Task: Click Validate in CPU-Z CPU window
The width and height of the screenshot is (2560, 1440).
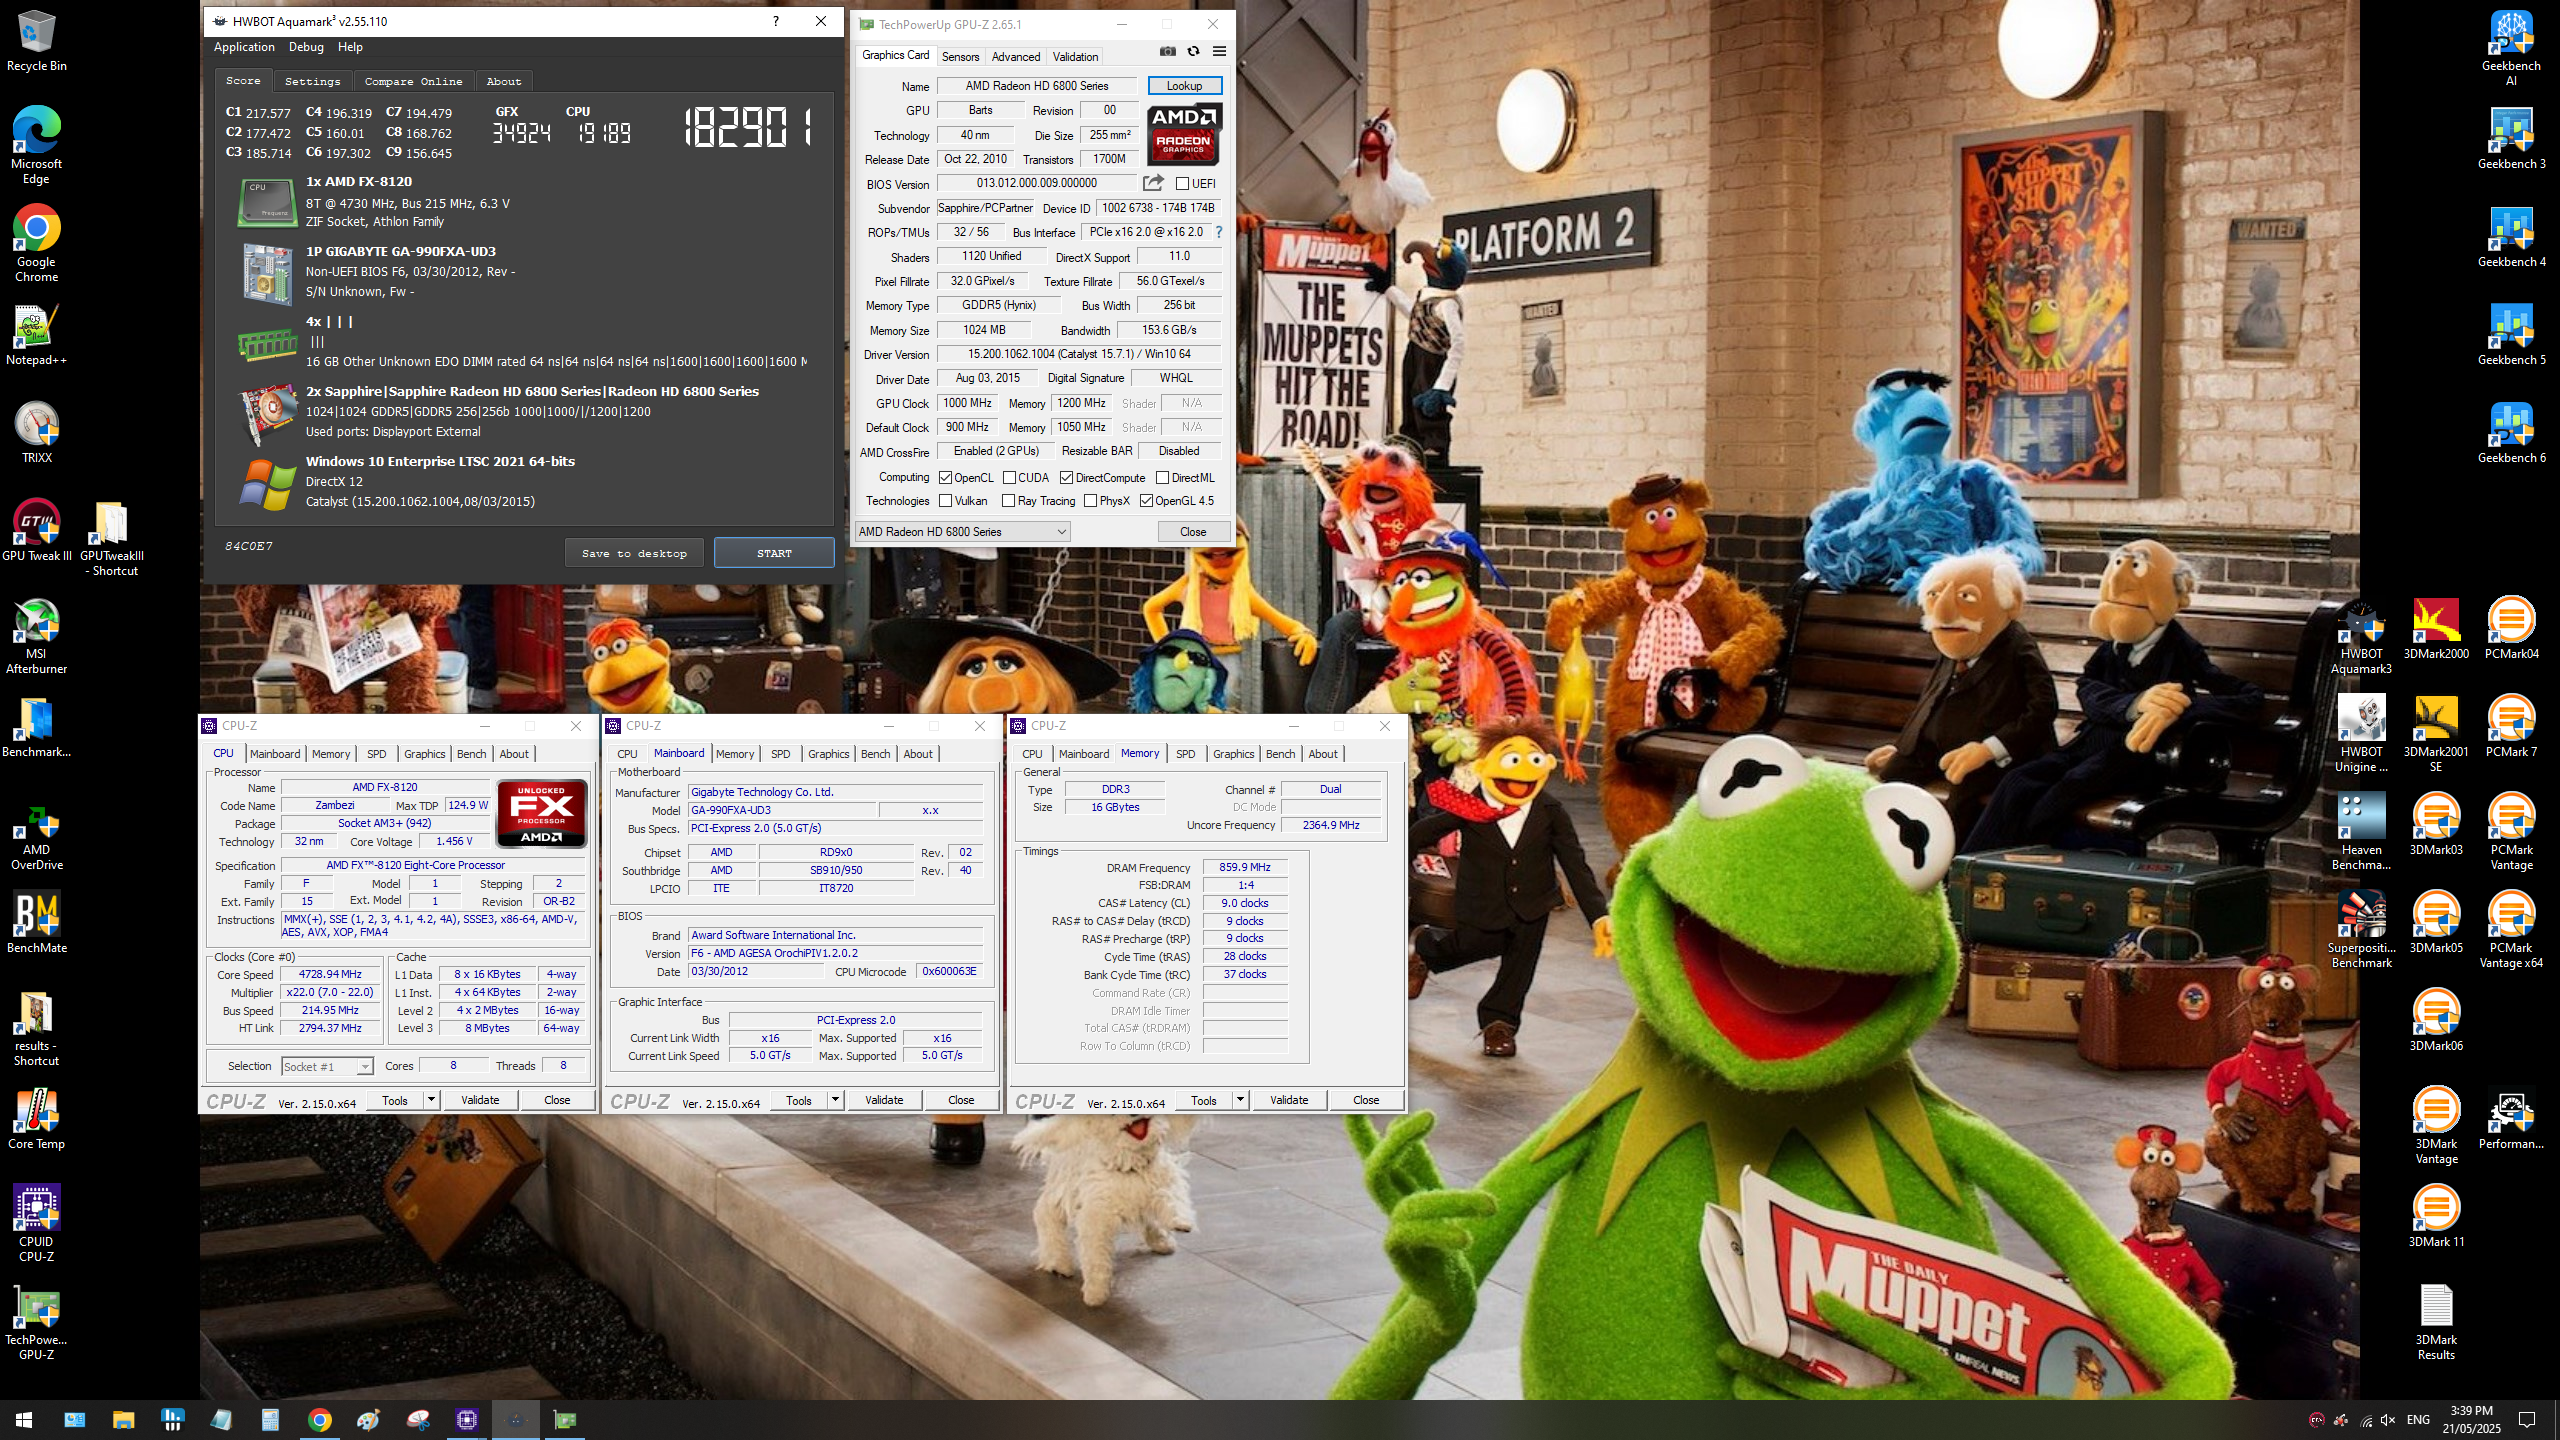Action: [x=480, y=1100]
